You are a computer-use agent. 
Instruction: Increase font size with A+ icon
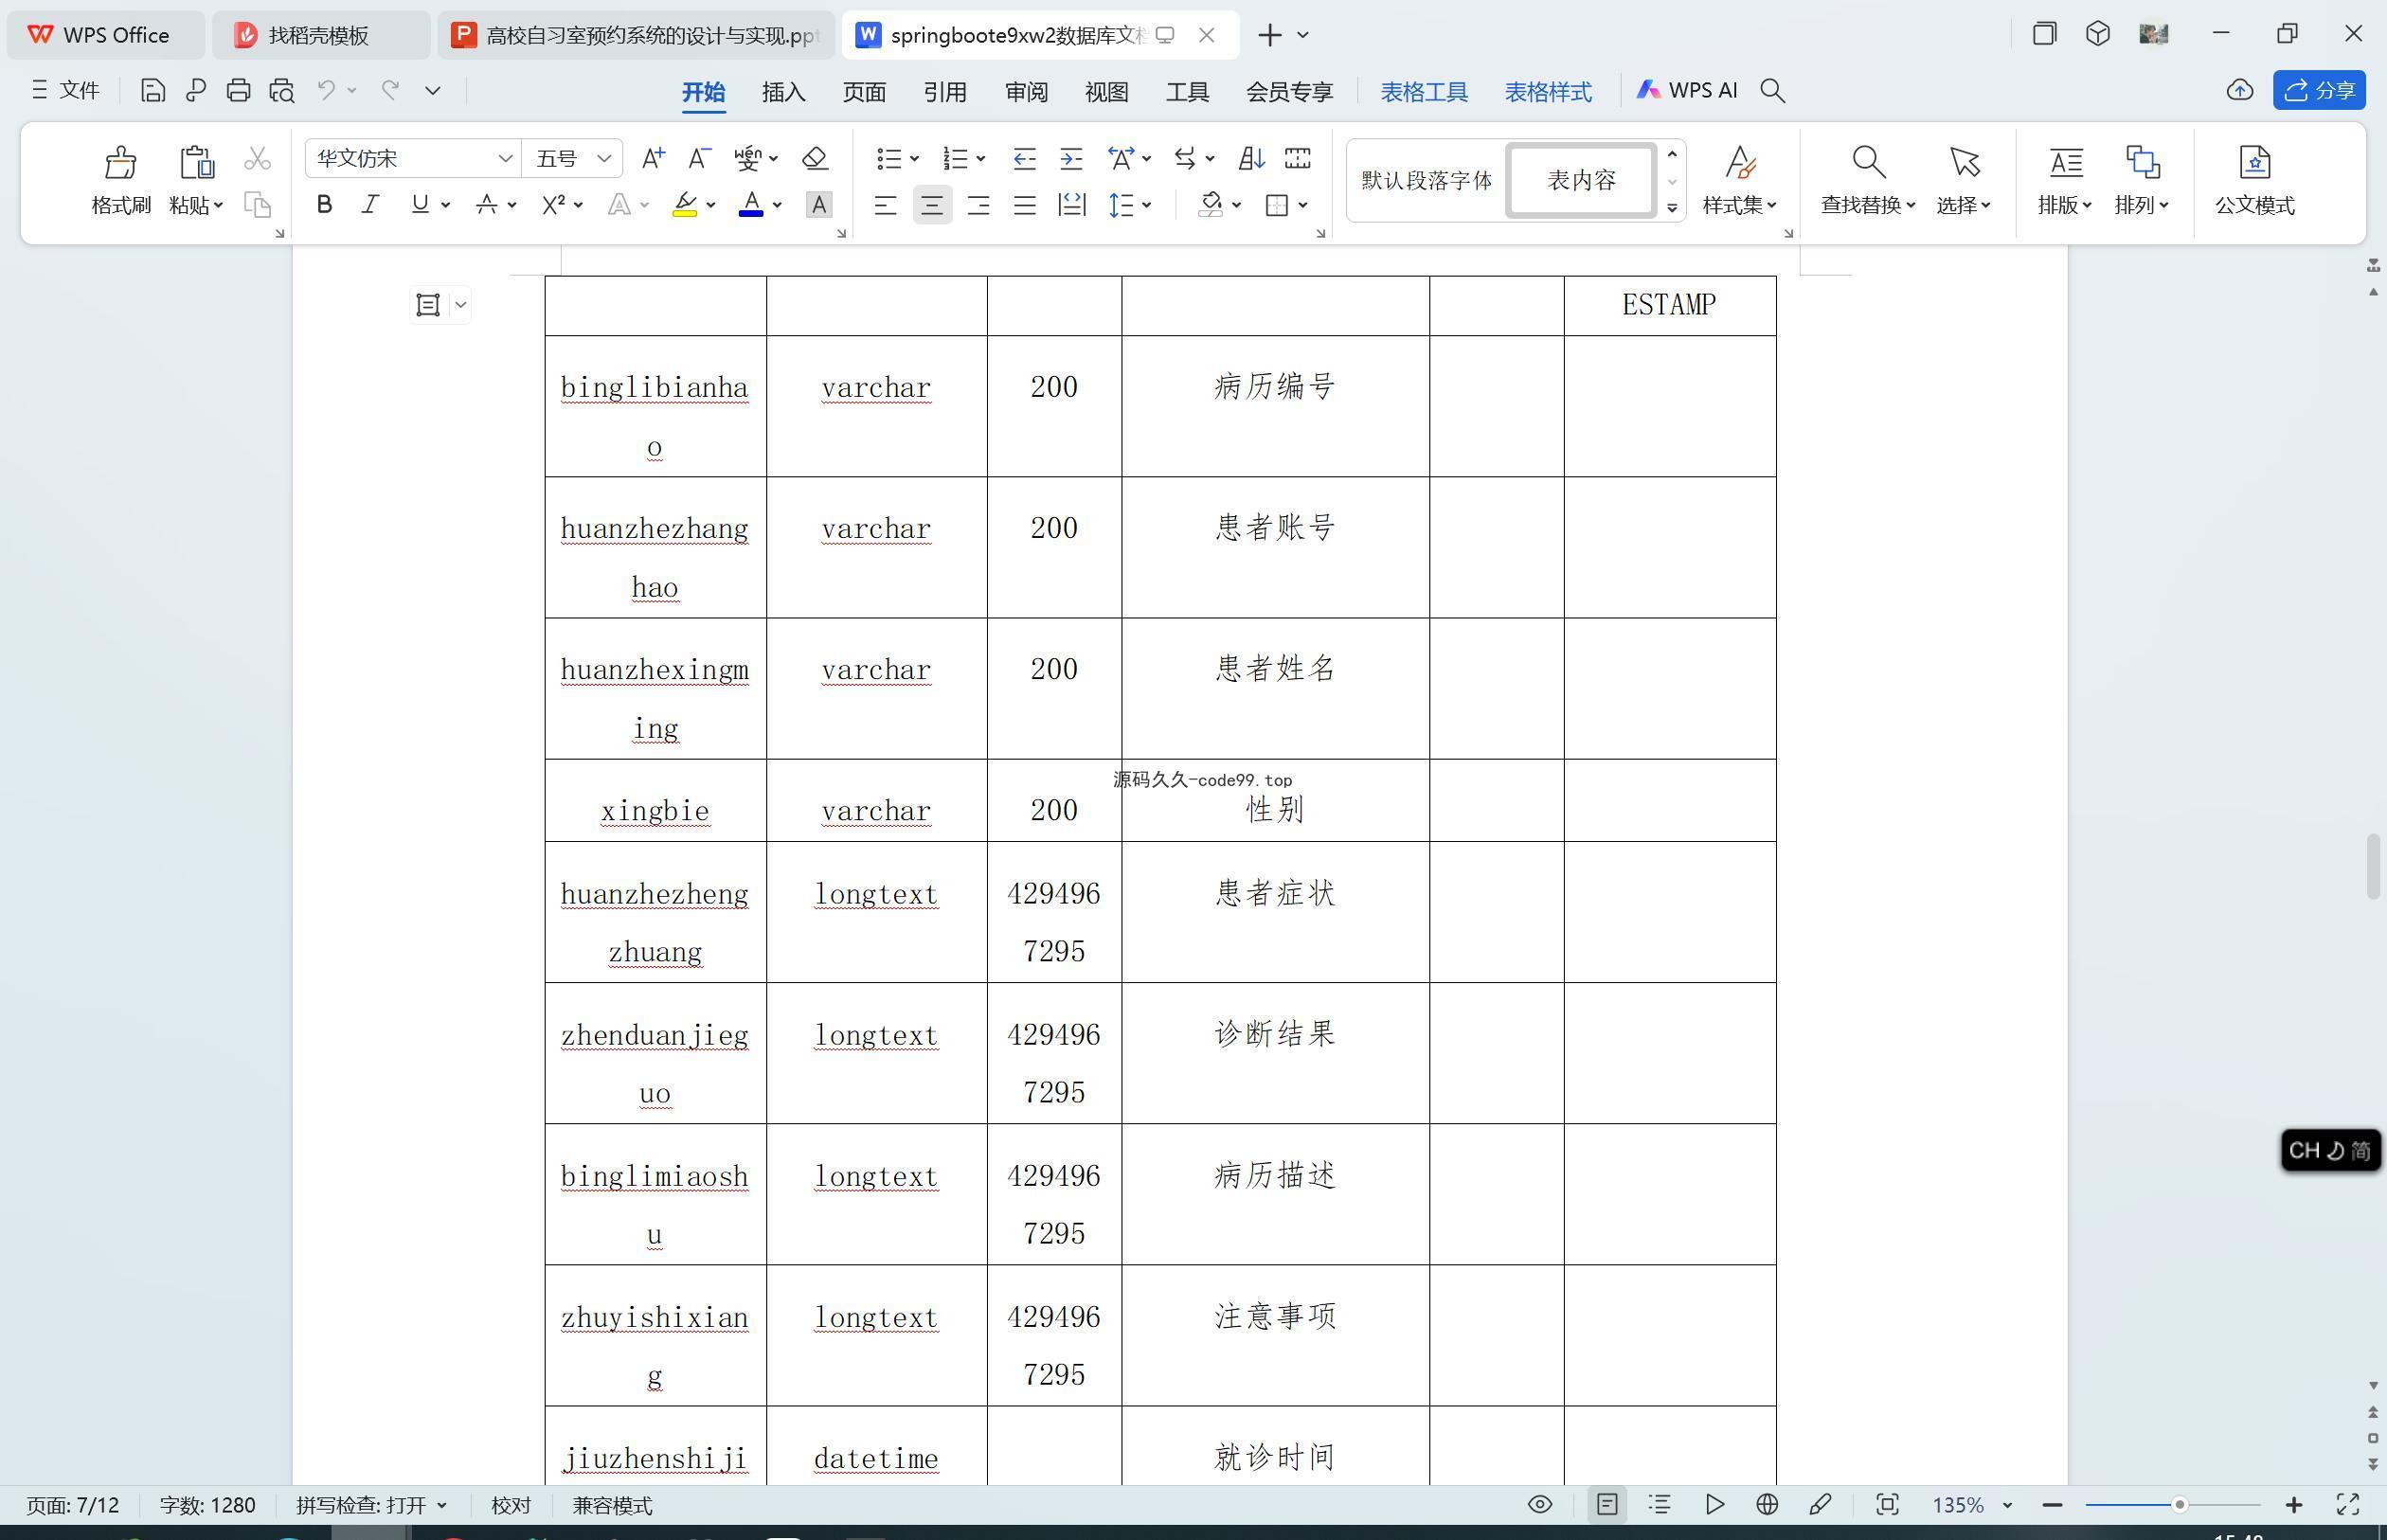click(653, 158)
